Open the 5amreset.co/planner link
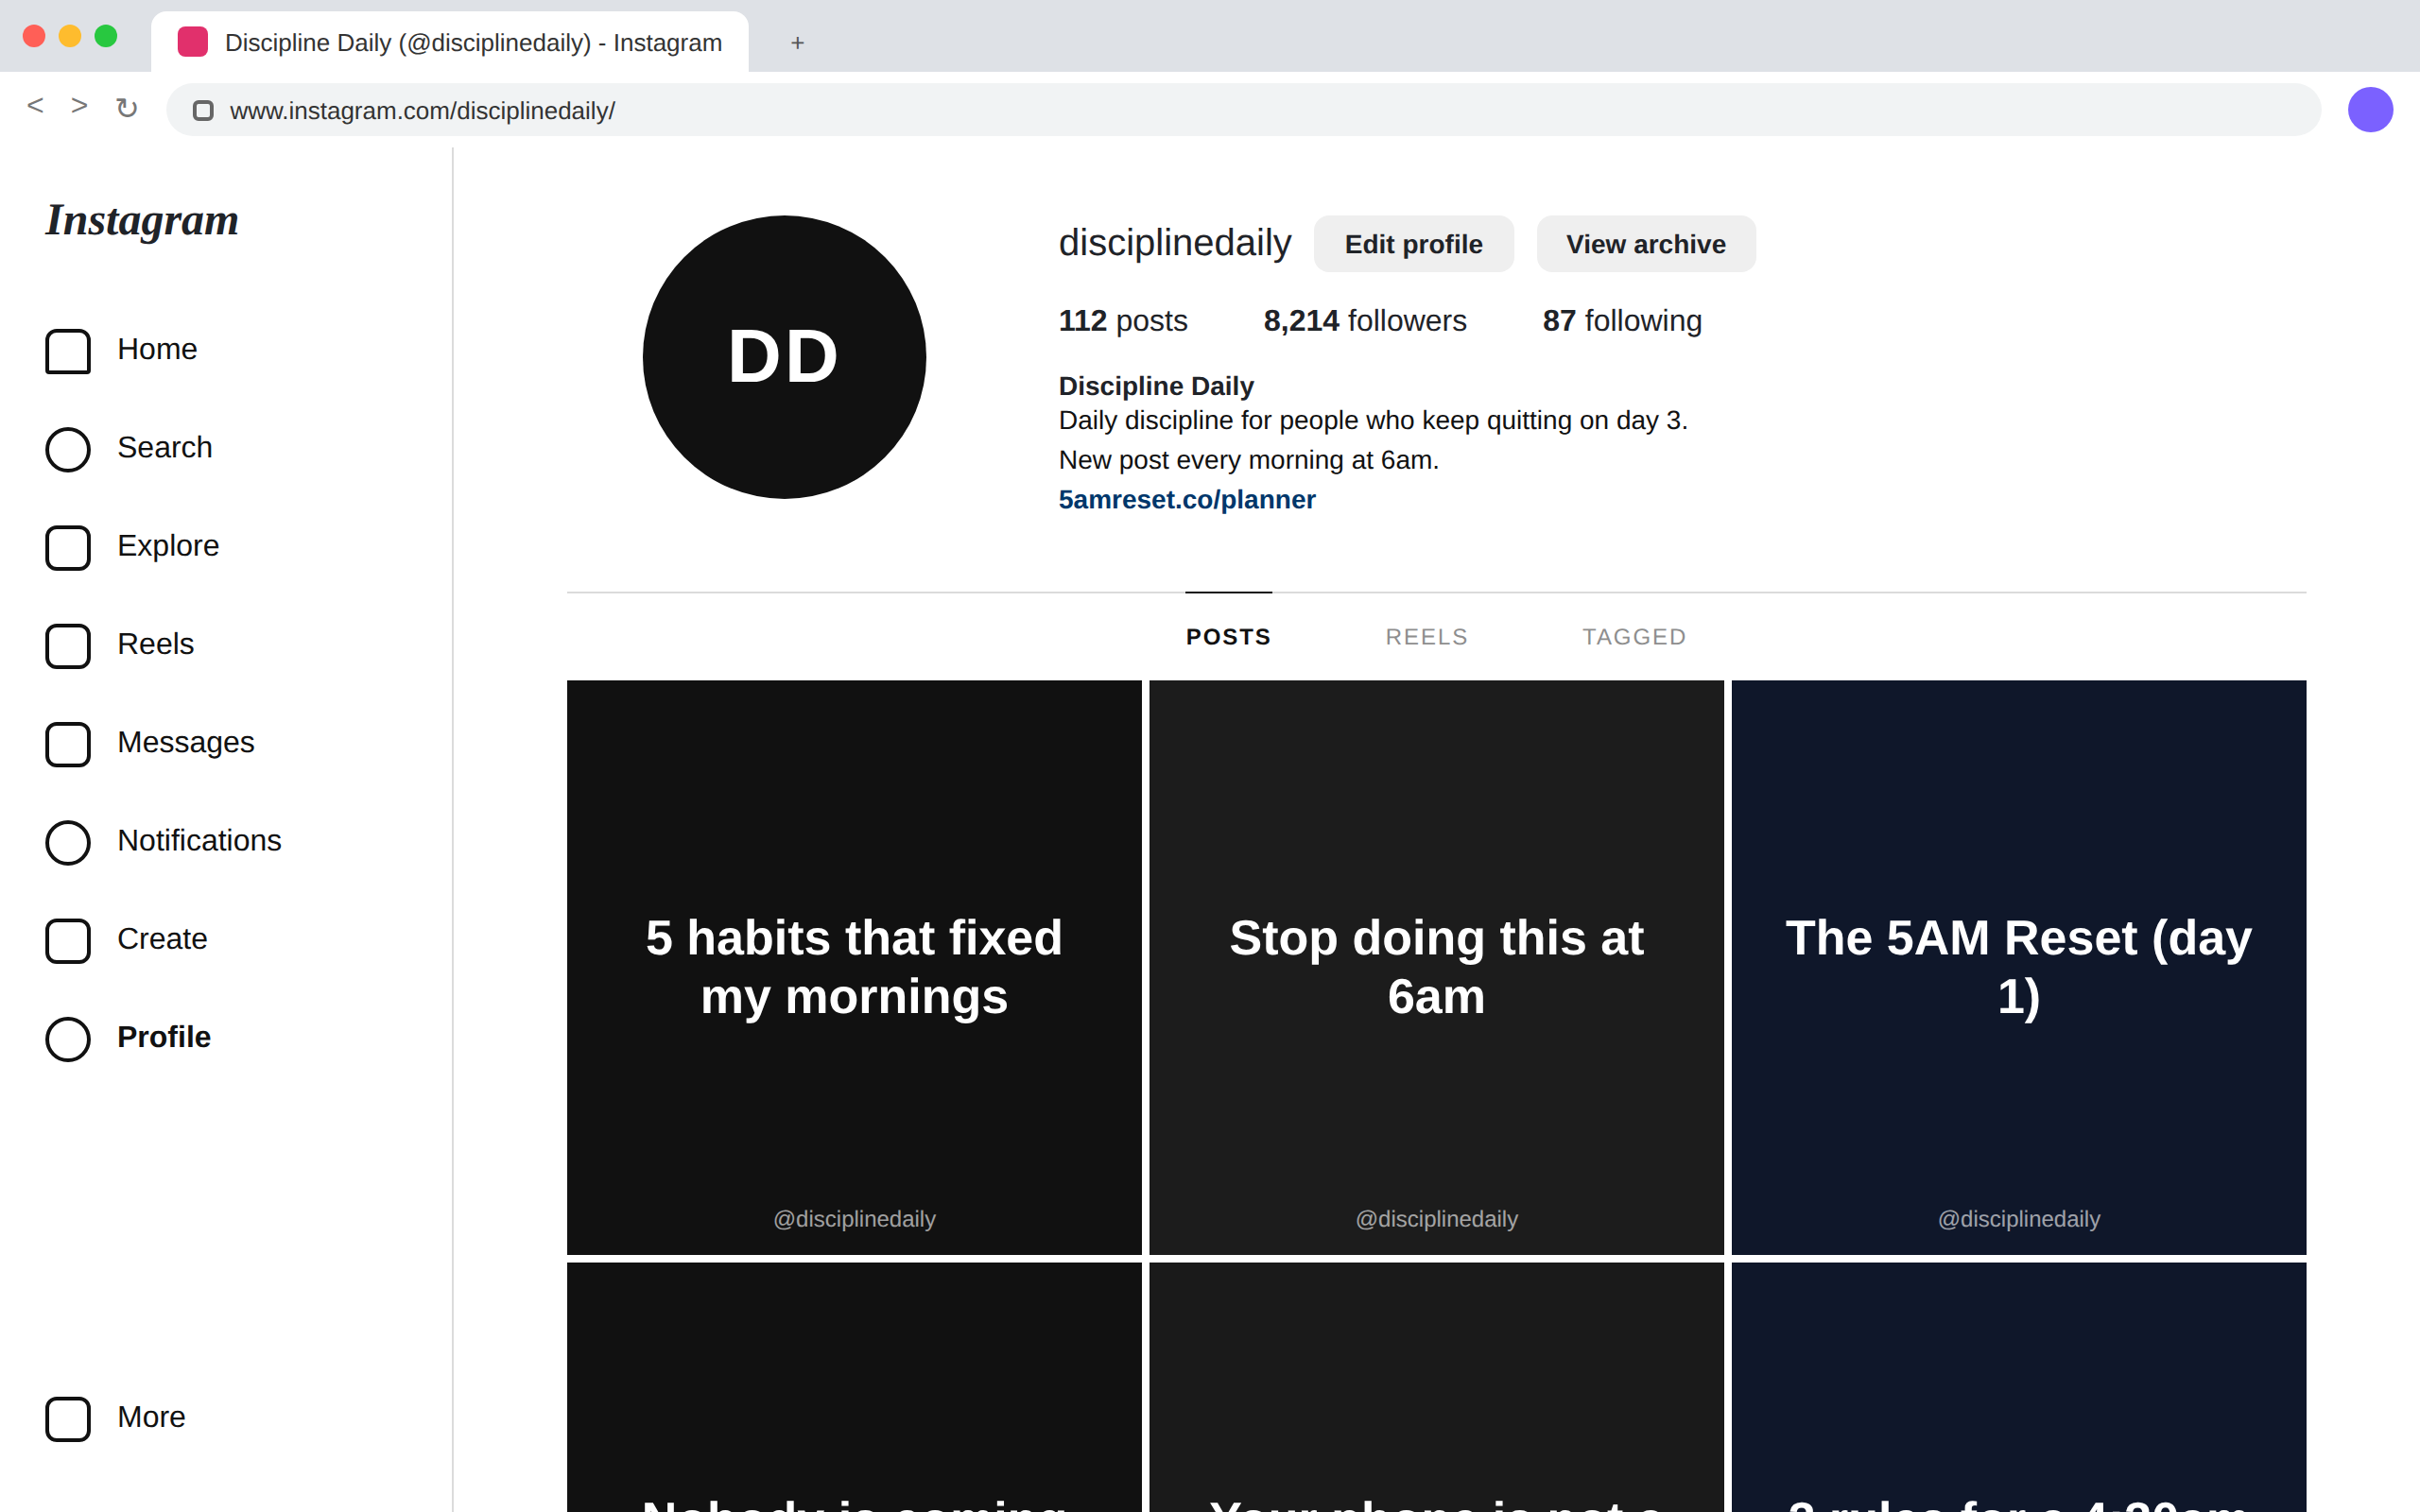2420x1512 pixels. (x=1187, y=499)
